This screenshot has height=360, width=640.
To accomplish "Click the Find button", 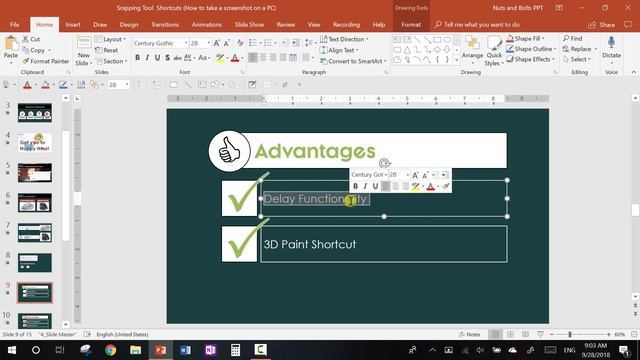I will [x=573, y=38].
